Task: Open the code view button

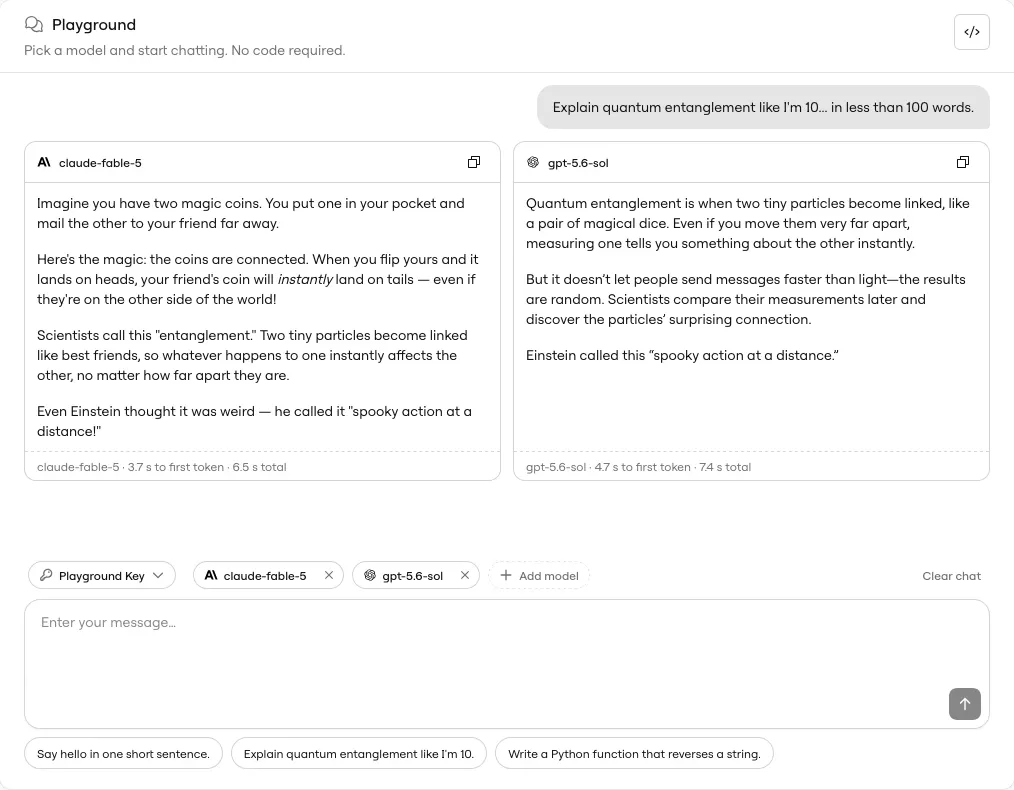Action: tap(971, 32)
